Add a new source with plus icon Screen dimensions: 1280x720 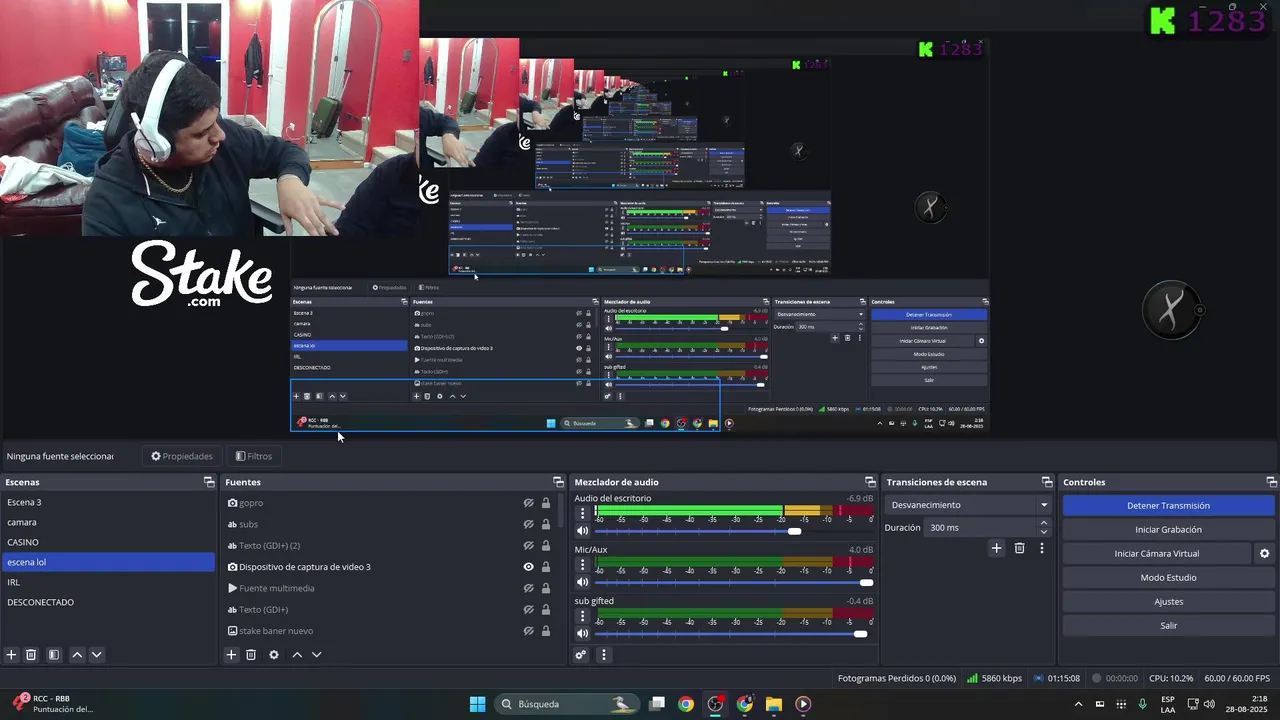pos(231,655)
